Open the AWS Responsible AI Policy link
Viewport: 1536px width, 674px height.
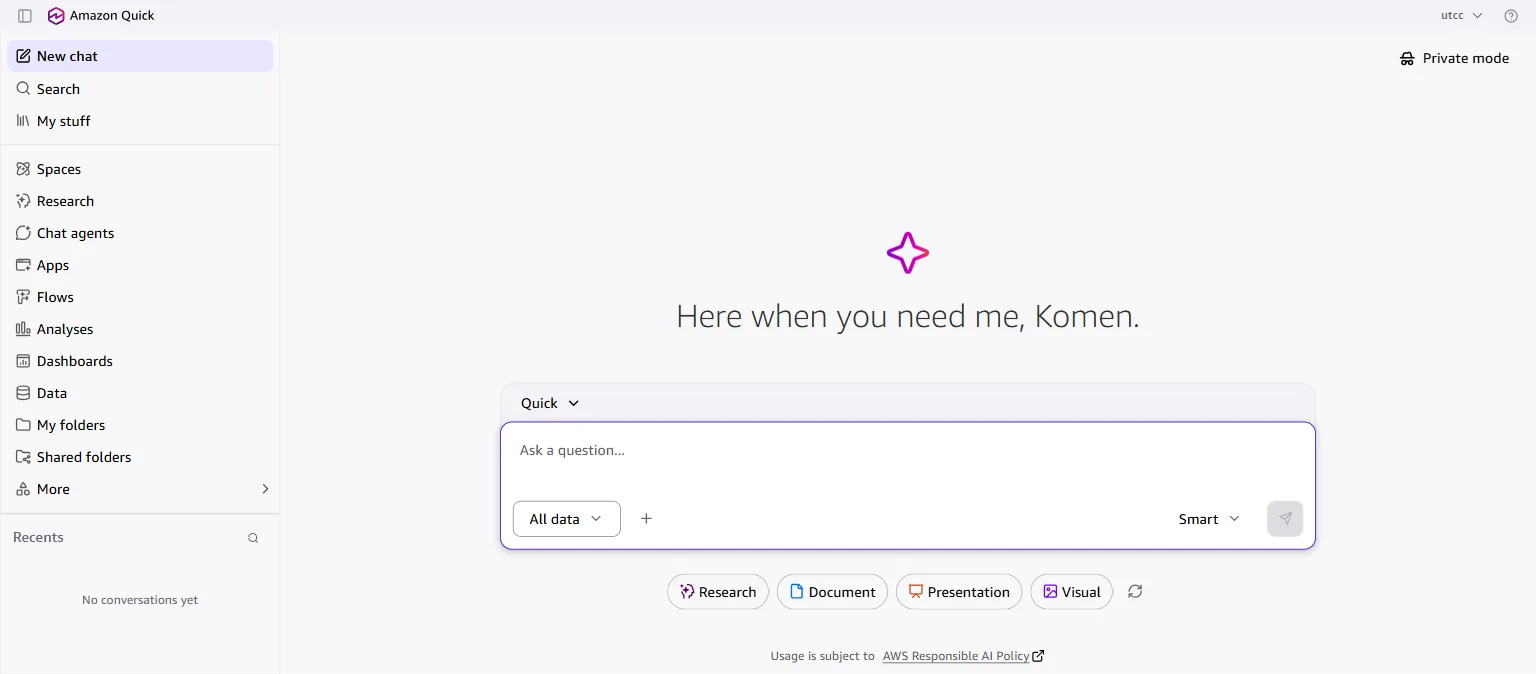963,656
